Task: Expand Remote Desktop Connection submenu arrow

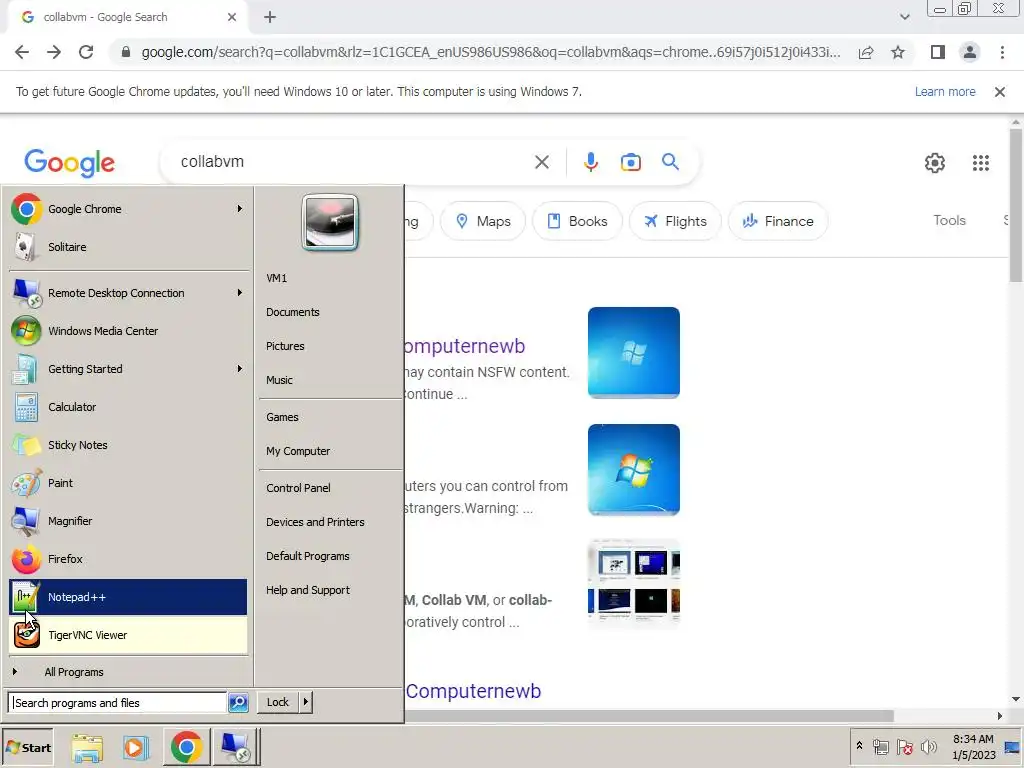Action: [x=240, y=293]
